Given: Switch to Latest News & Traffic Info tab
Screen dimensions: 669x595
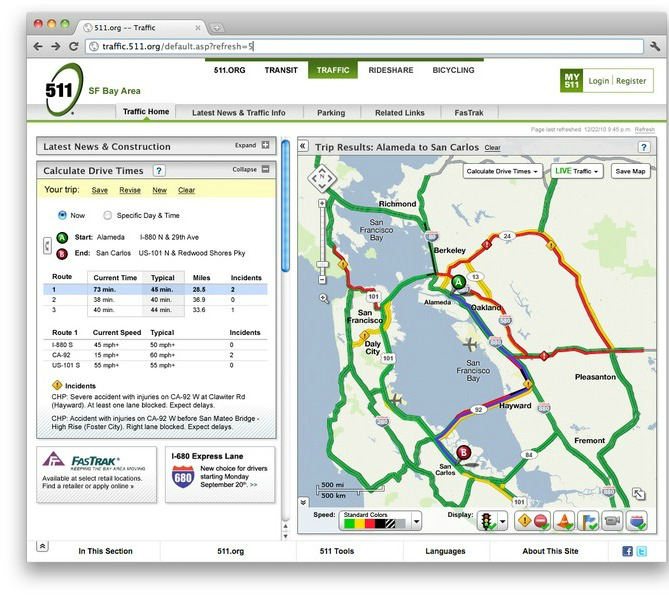Looking at the screenshot, I should tap(239, 113).
